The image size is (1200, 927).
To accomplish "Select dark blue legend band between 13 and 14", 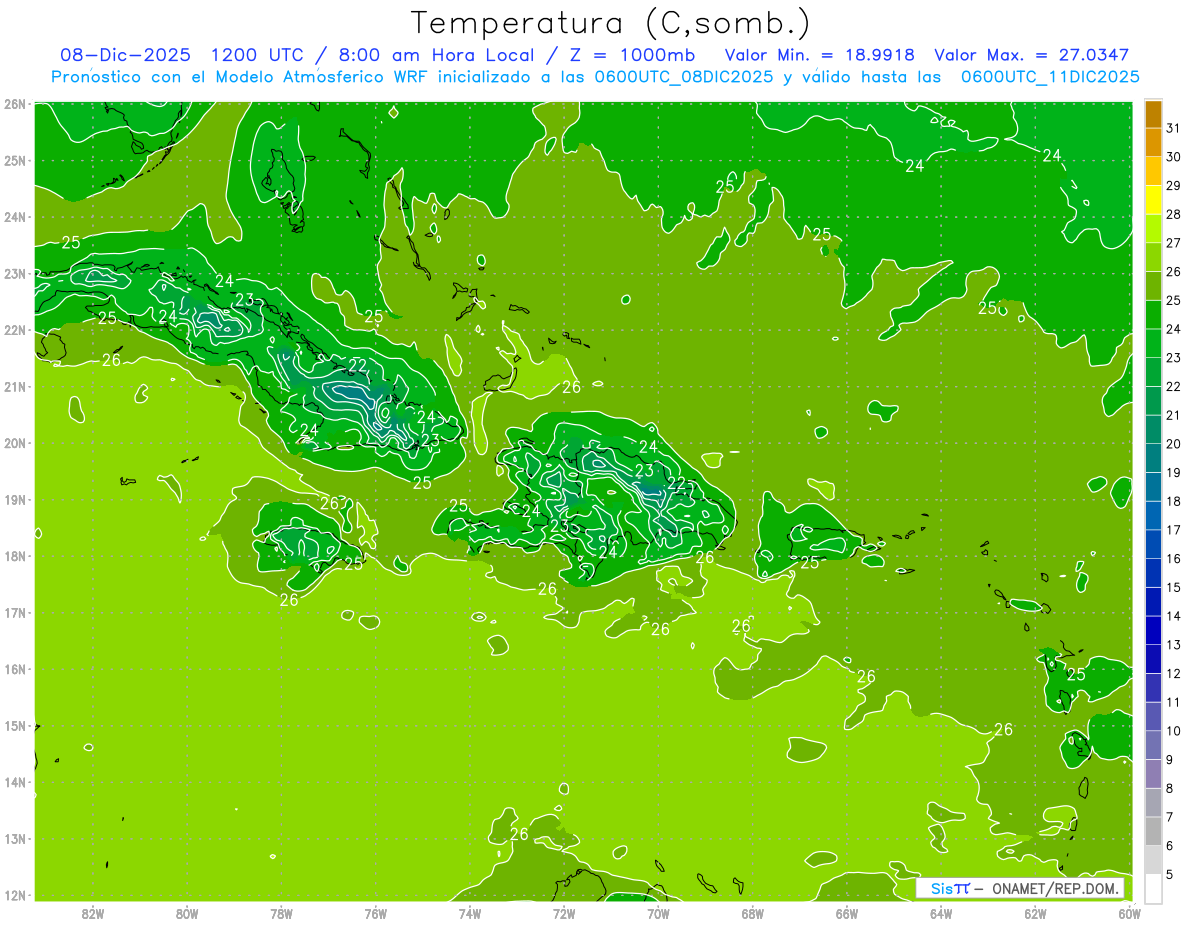I will 1154,630.
